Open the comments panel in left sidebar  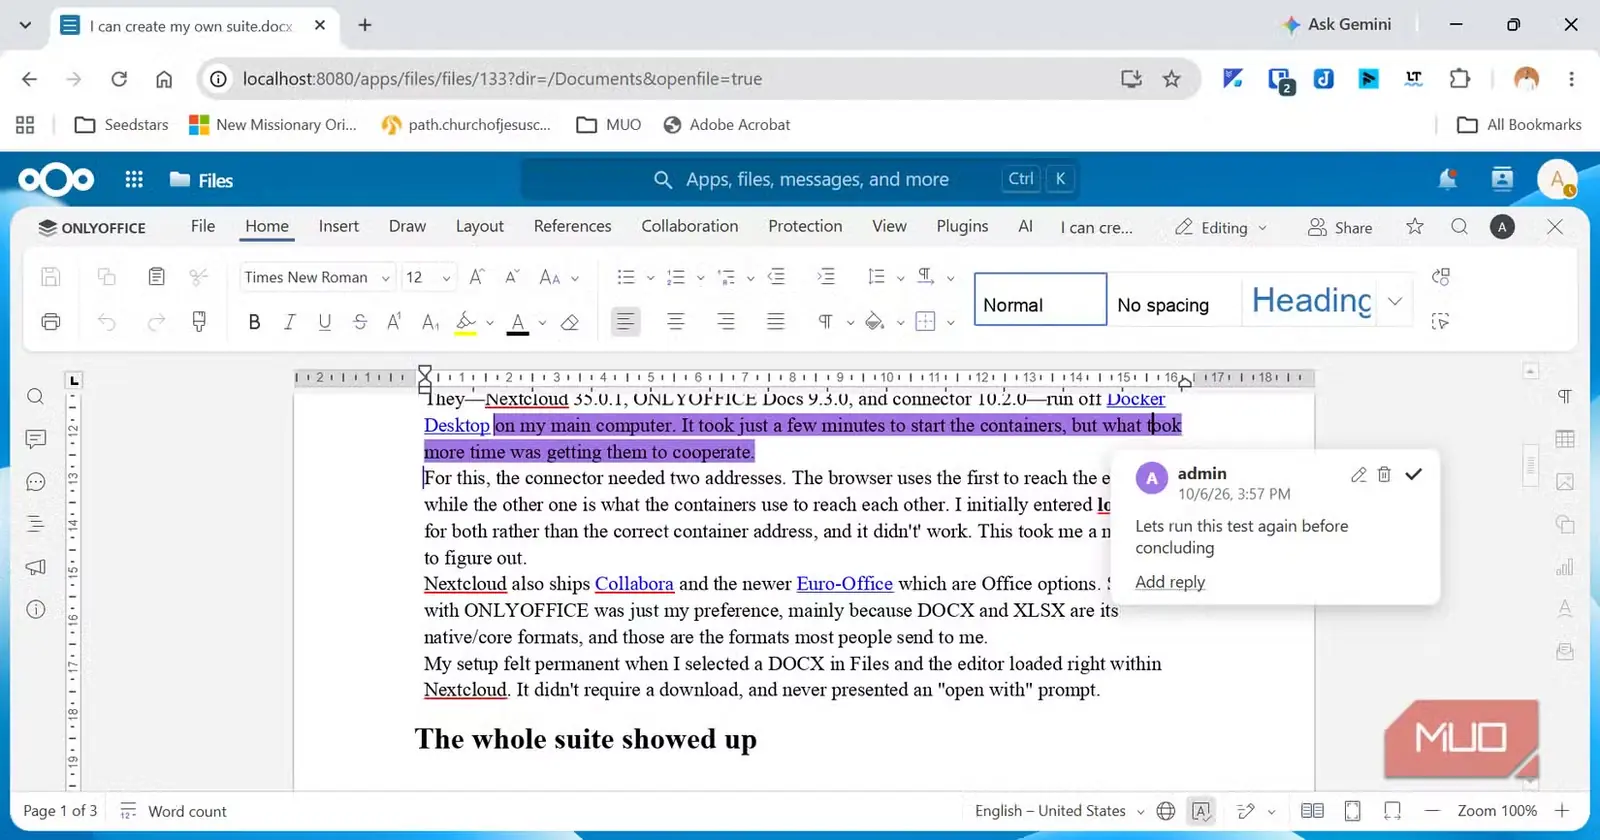[36, 439]
